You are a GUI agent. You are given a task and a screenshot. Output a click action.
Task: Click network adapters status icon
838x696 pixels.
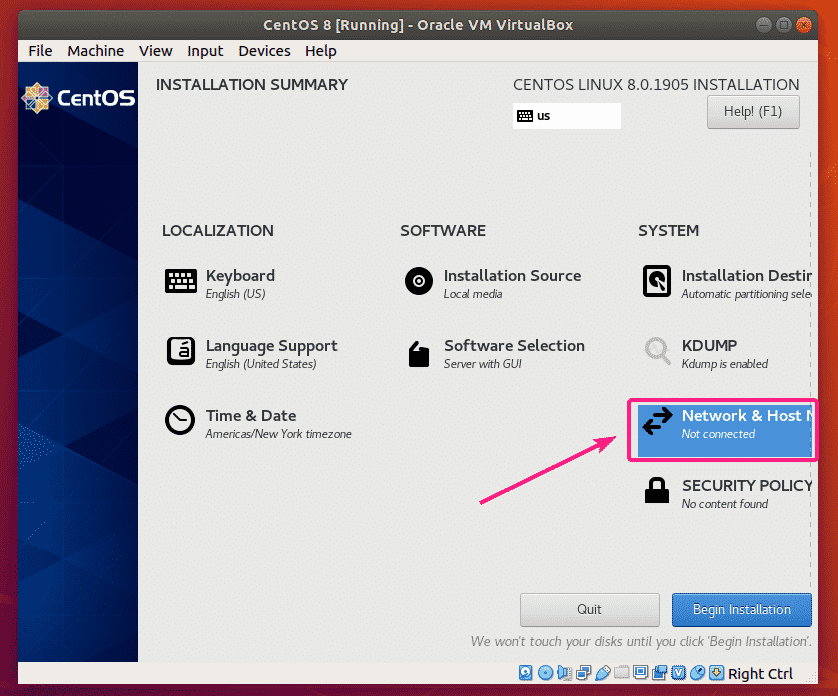[584, 672]
